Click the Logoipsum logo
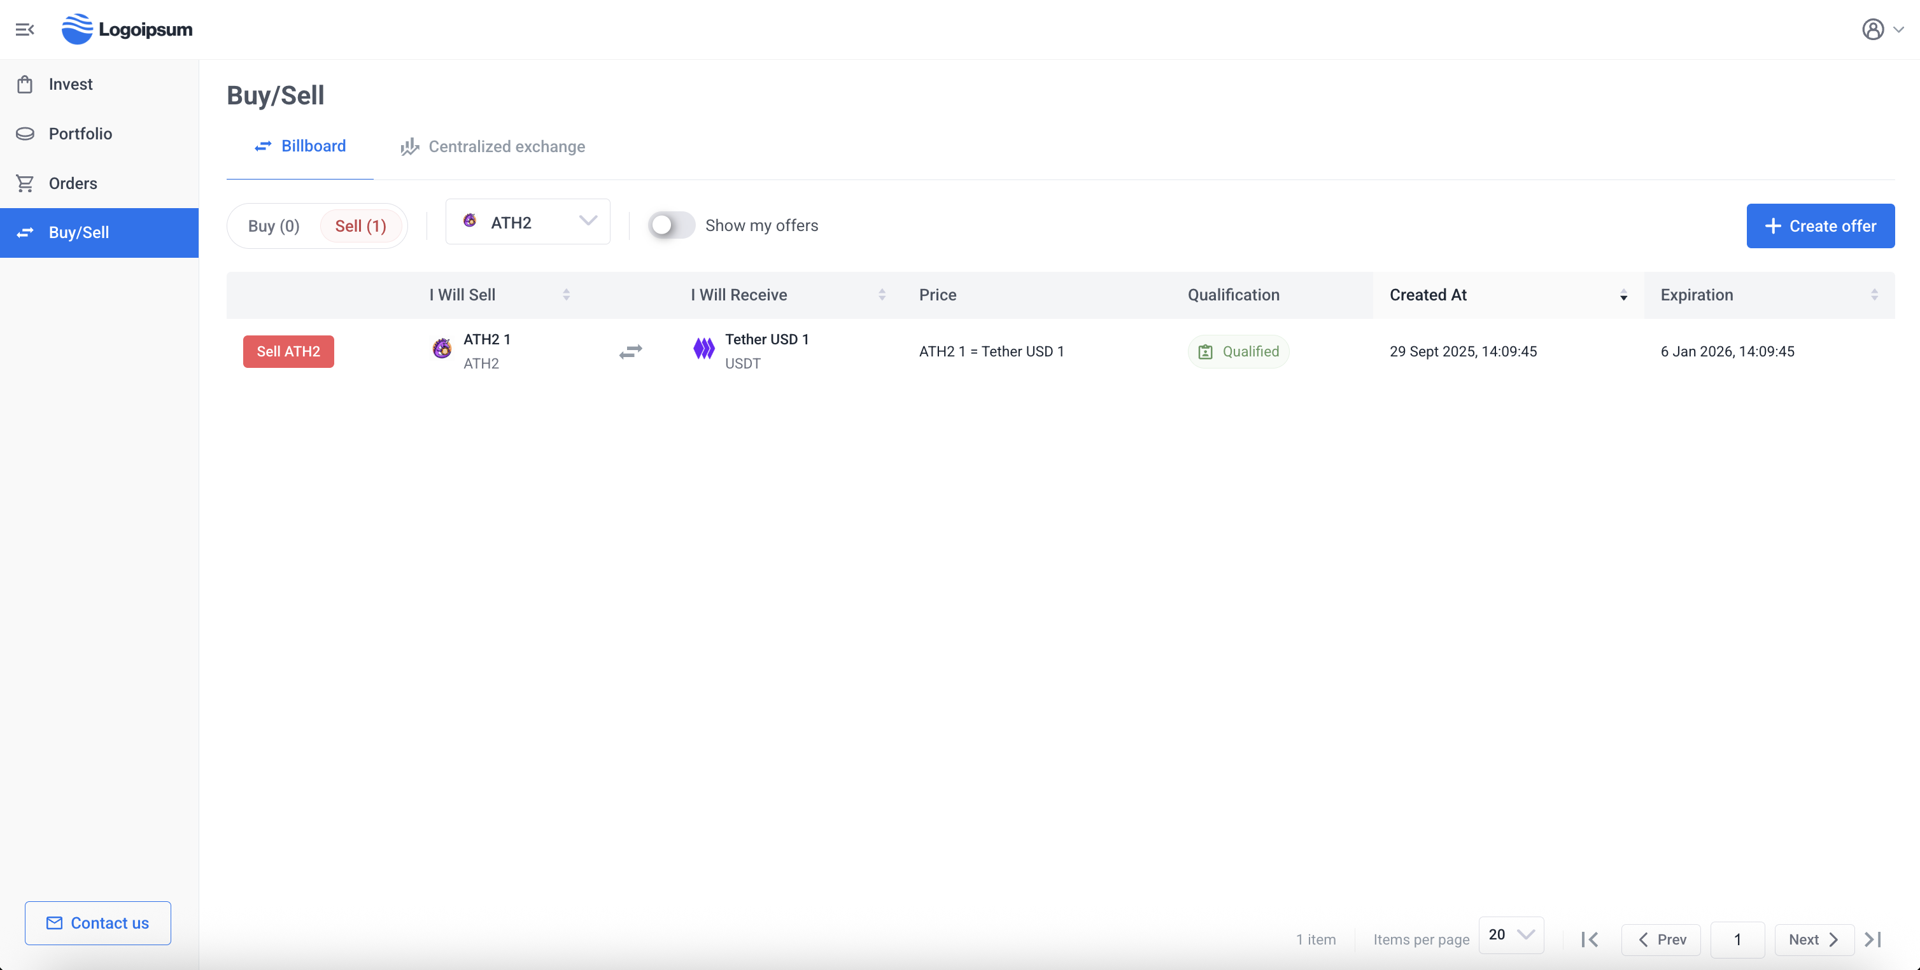This screenshot has height=970, width=1920. pos(127,29)
